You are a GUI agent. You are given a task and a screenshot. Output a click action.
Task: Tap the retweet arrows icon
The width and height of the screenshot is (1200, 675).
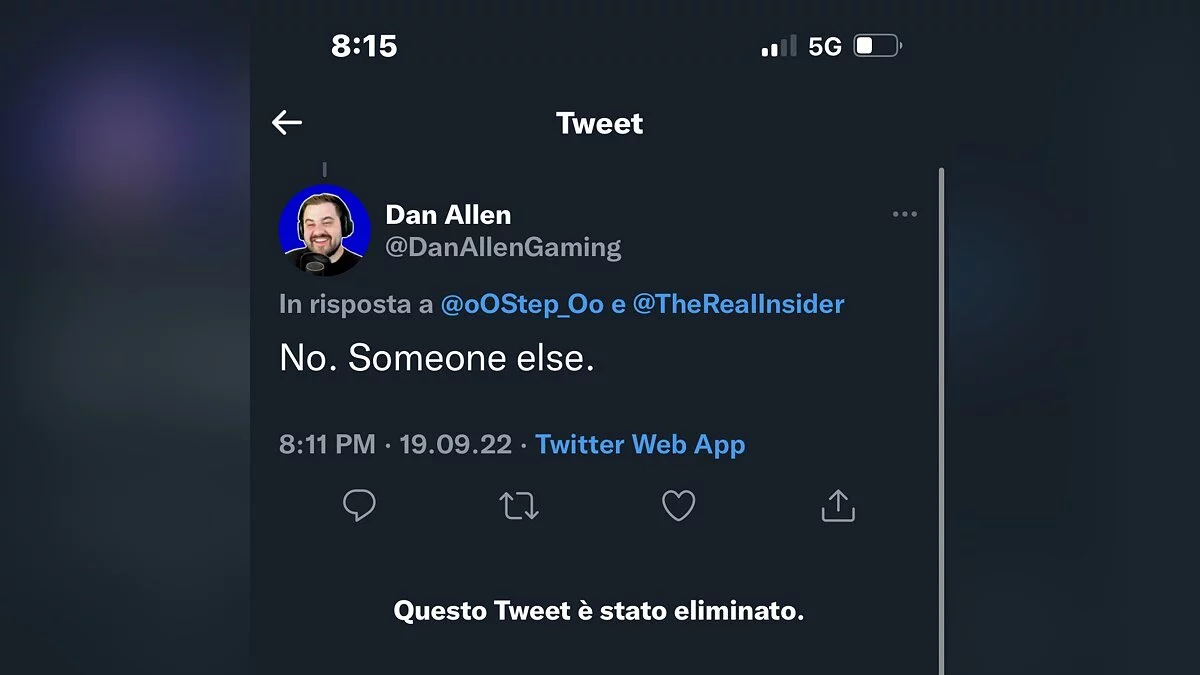tap(519, 506)
